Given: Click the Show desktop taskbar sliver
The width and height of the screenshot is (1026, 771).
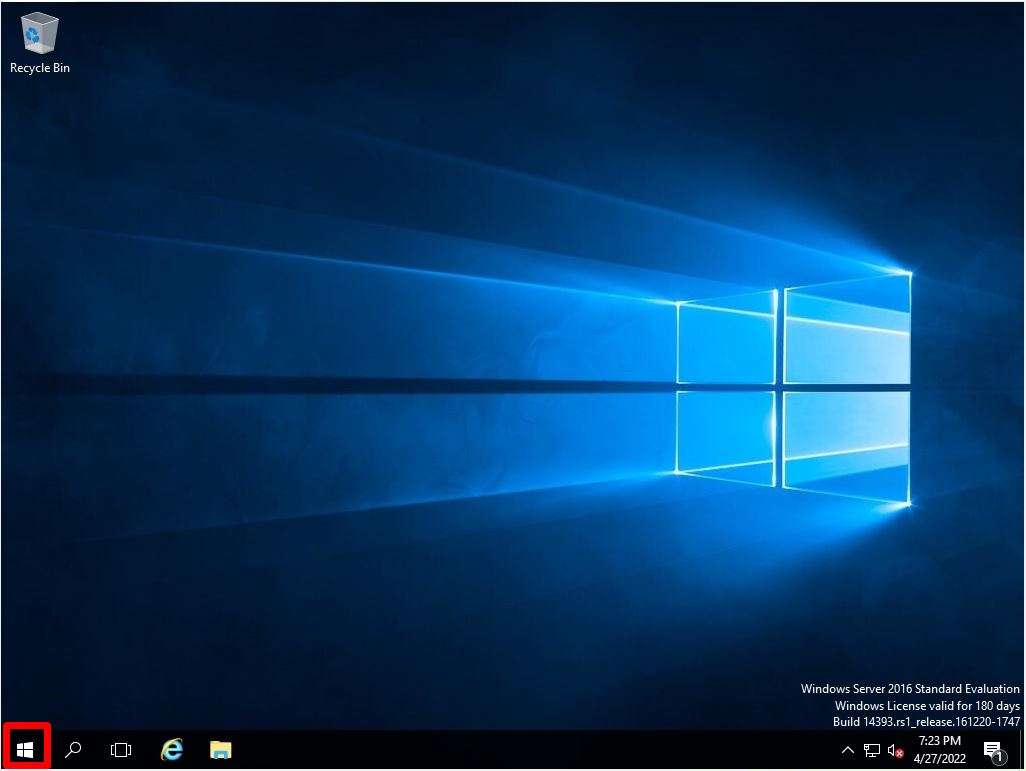Looking at the screenshot, I should (x=1021, y=749).
